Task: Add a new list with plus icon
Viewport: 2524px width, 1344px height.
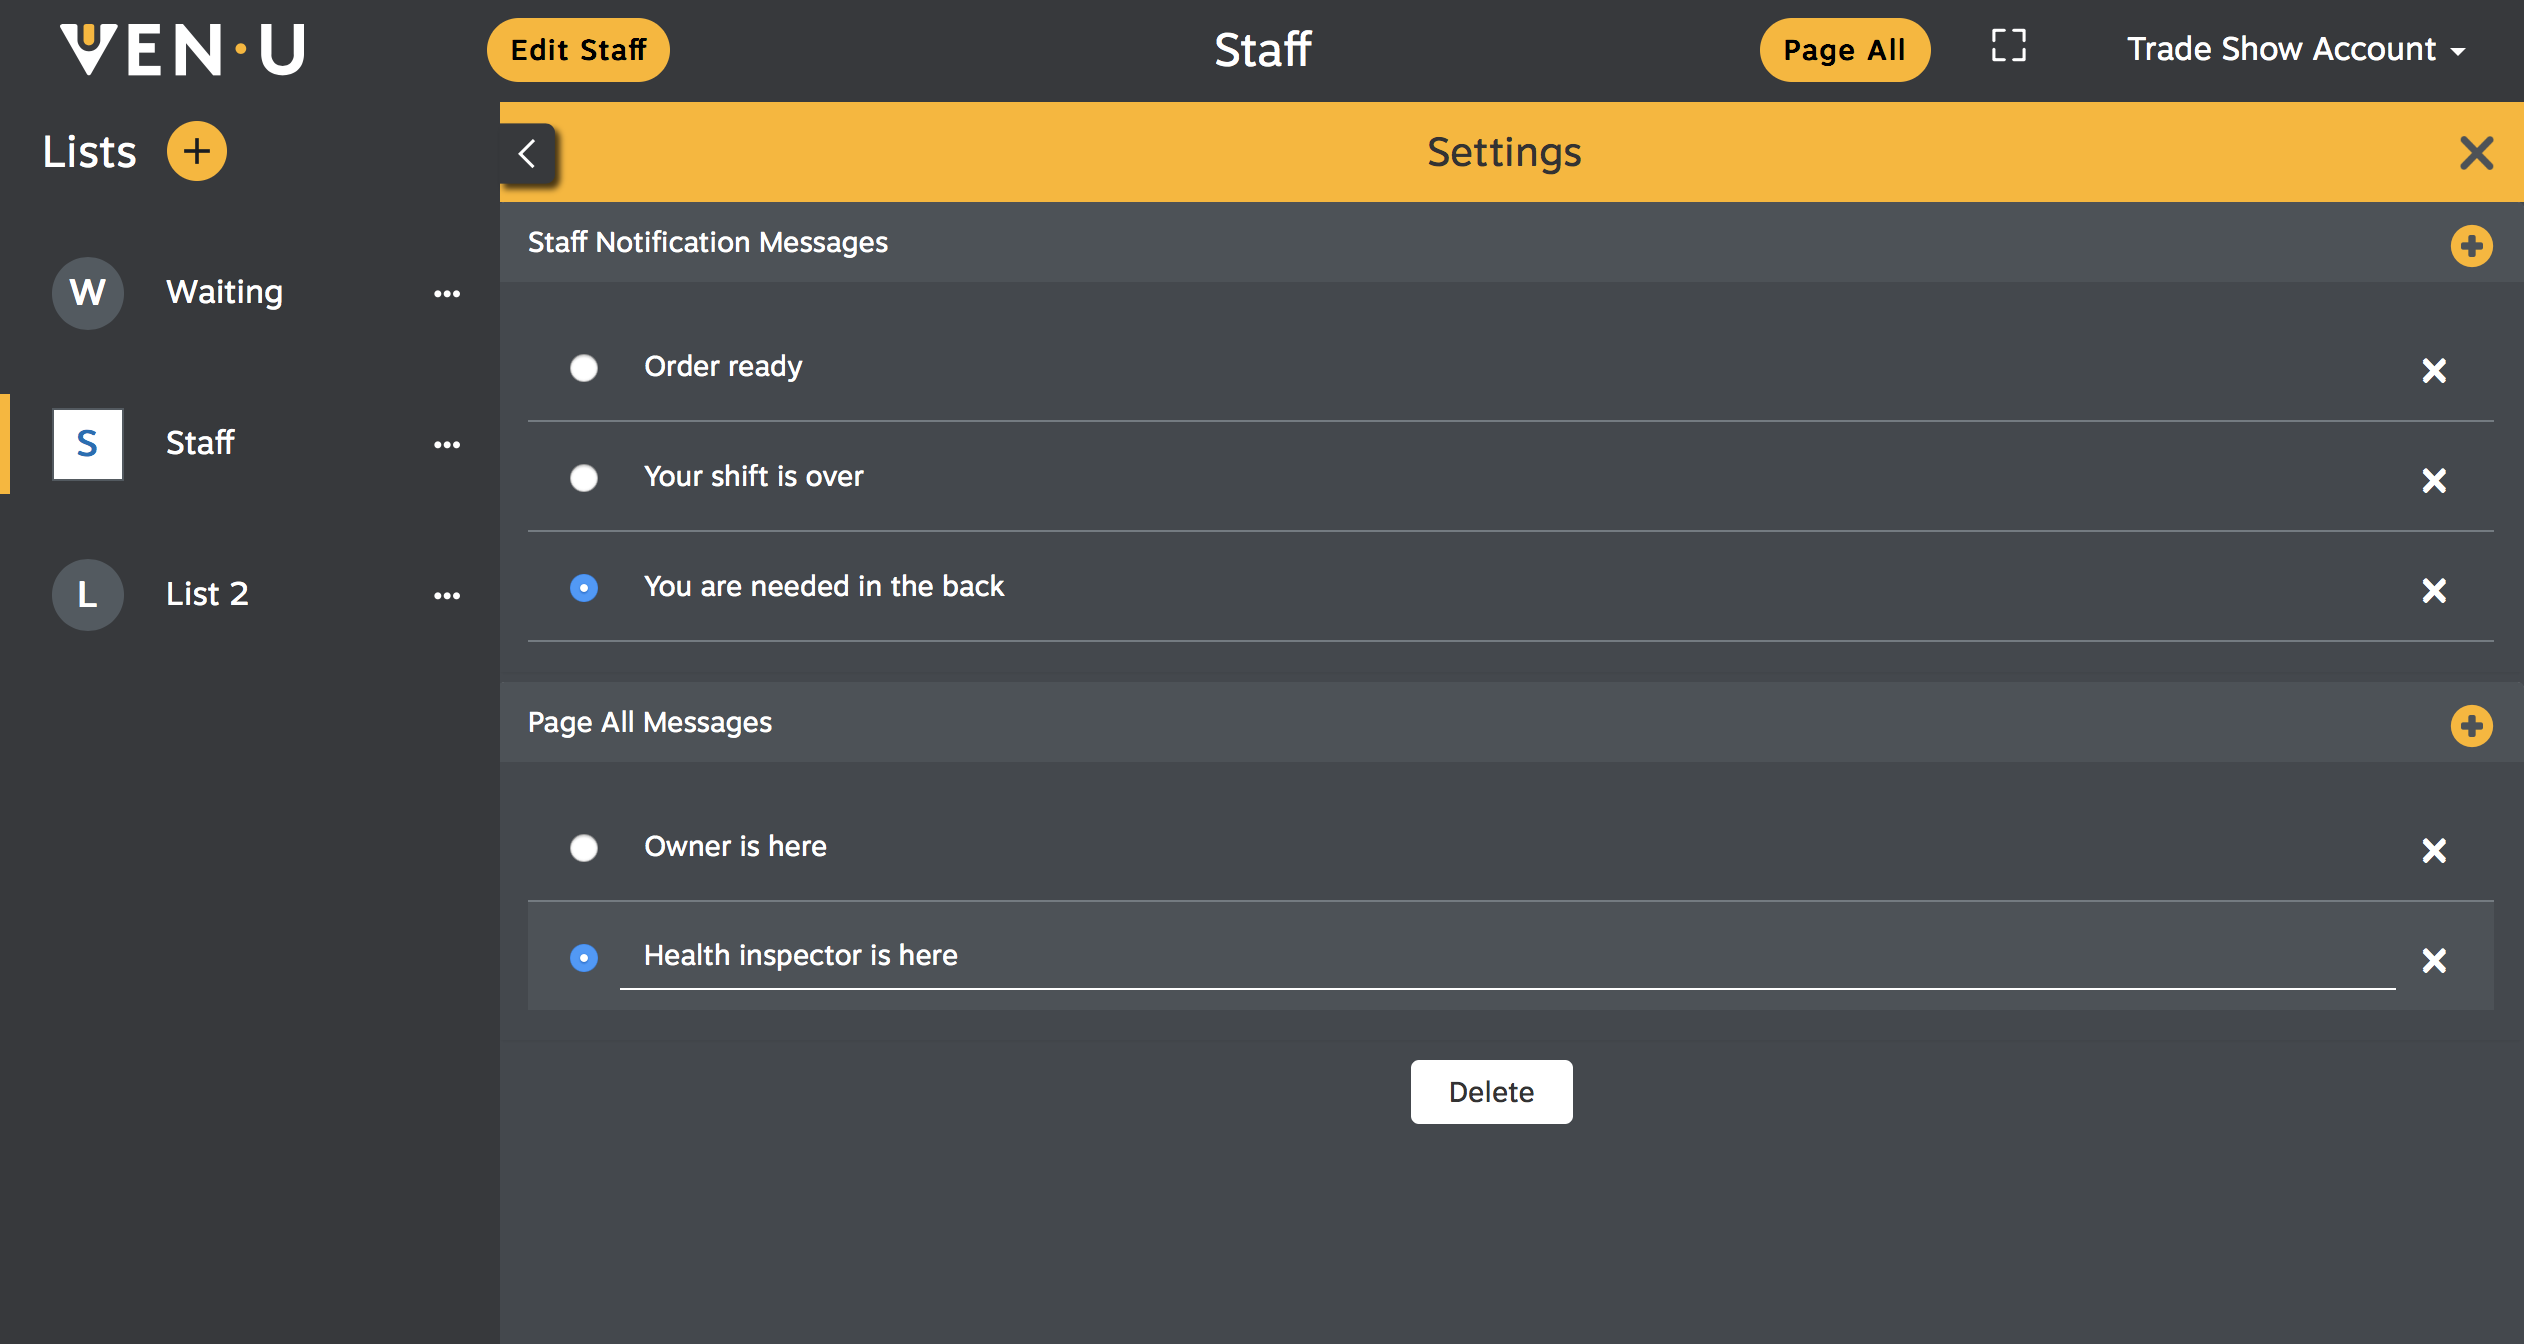Action: (x=196, y=151)
